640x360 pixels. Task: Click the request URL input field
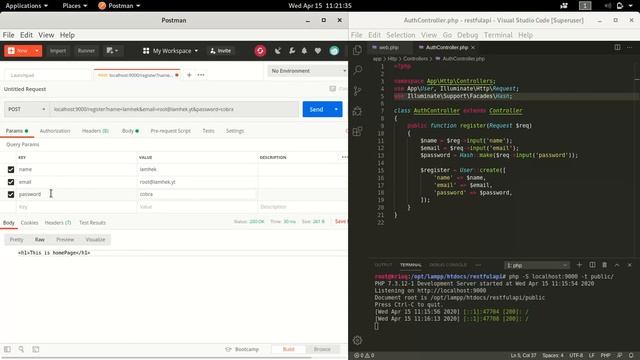tap(174, 109)
